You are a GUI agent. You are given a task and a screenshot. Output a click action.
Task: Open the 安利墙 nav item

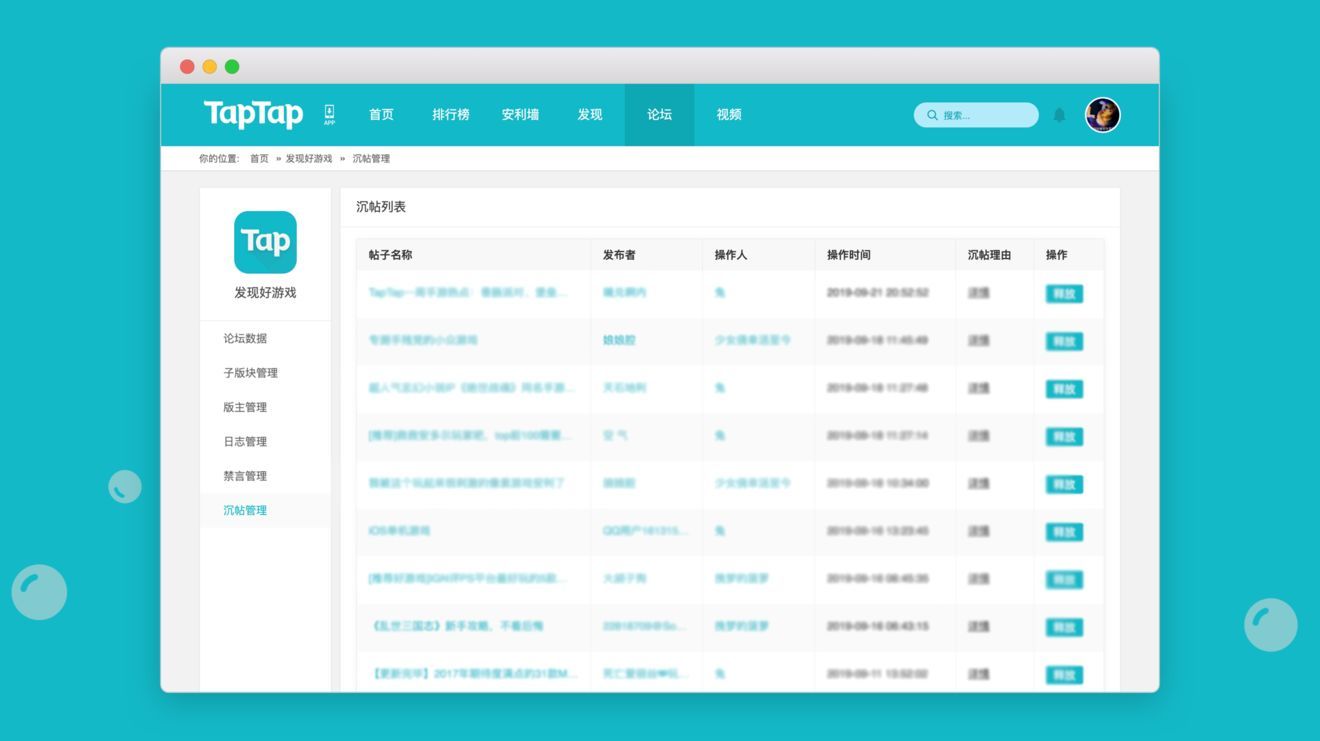[520, 115]
